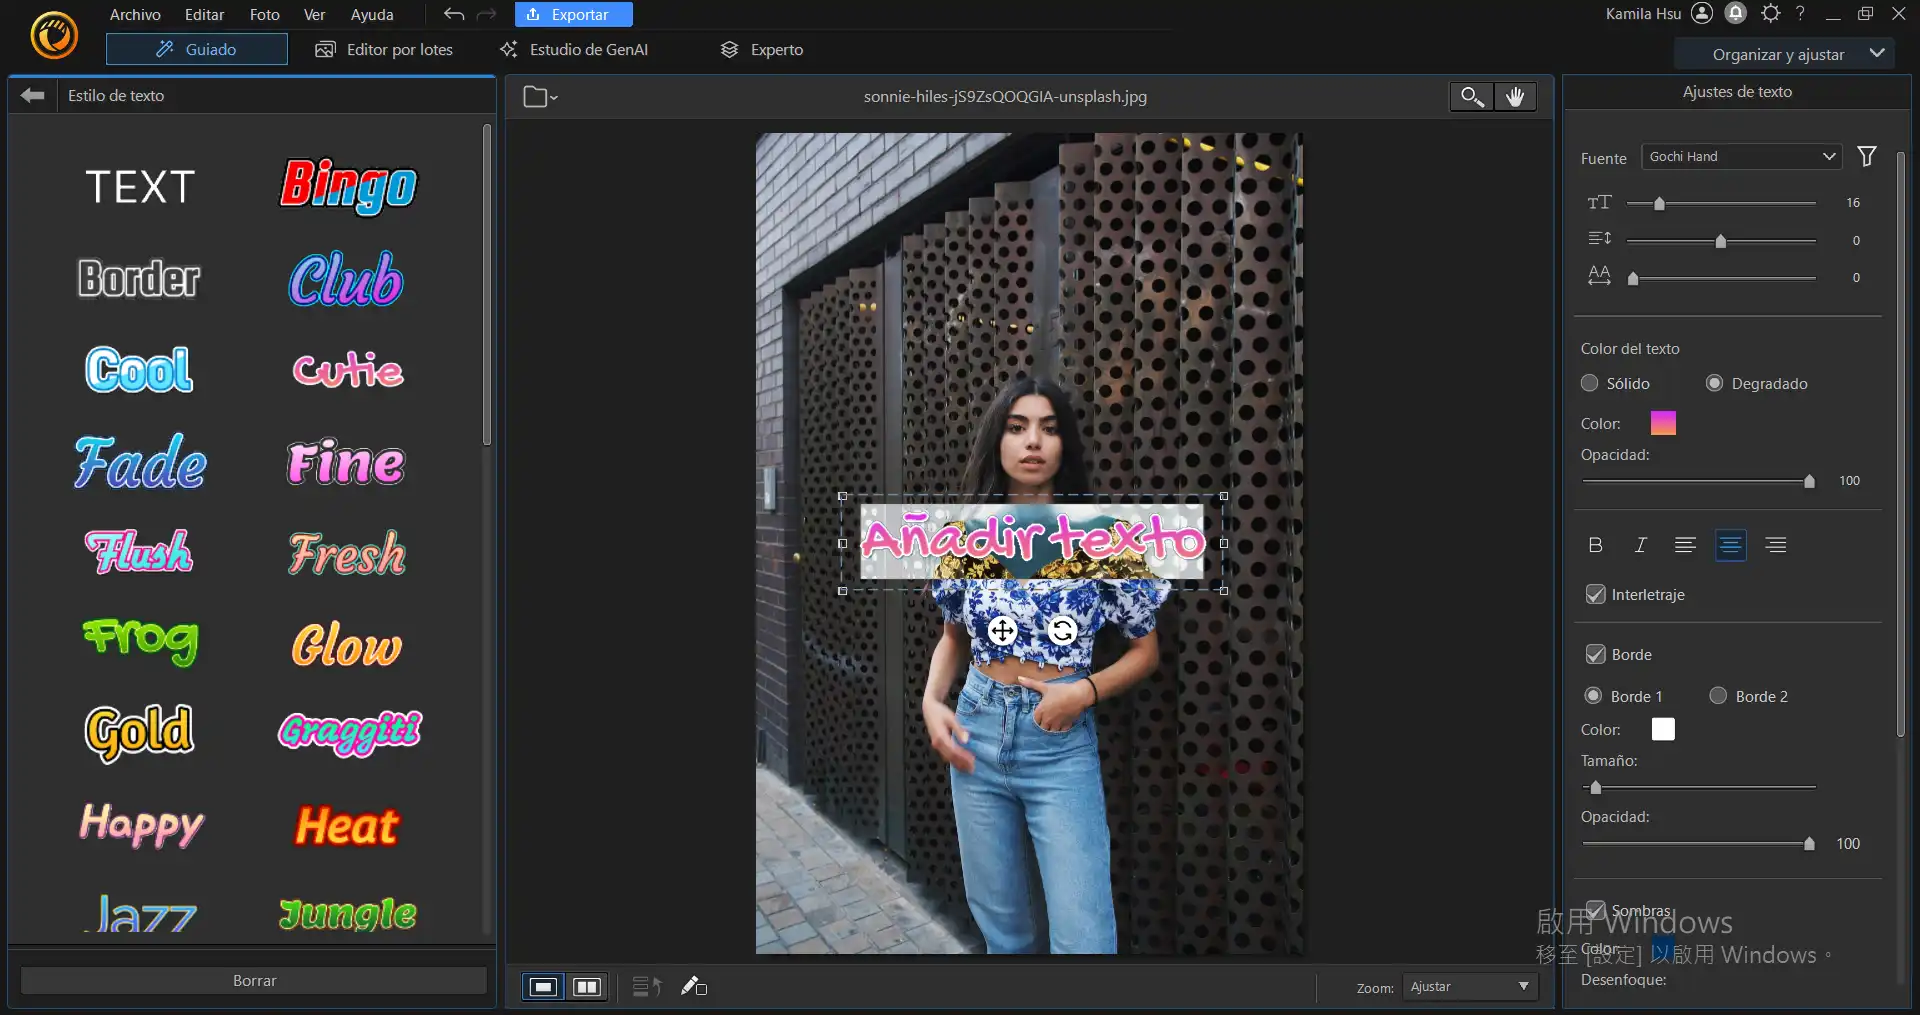1920x1015 pixels.
Task: Click the undo arrow in the top bar
Action: tap(454, 15)
